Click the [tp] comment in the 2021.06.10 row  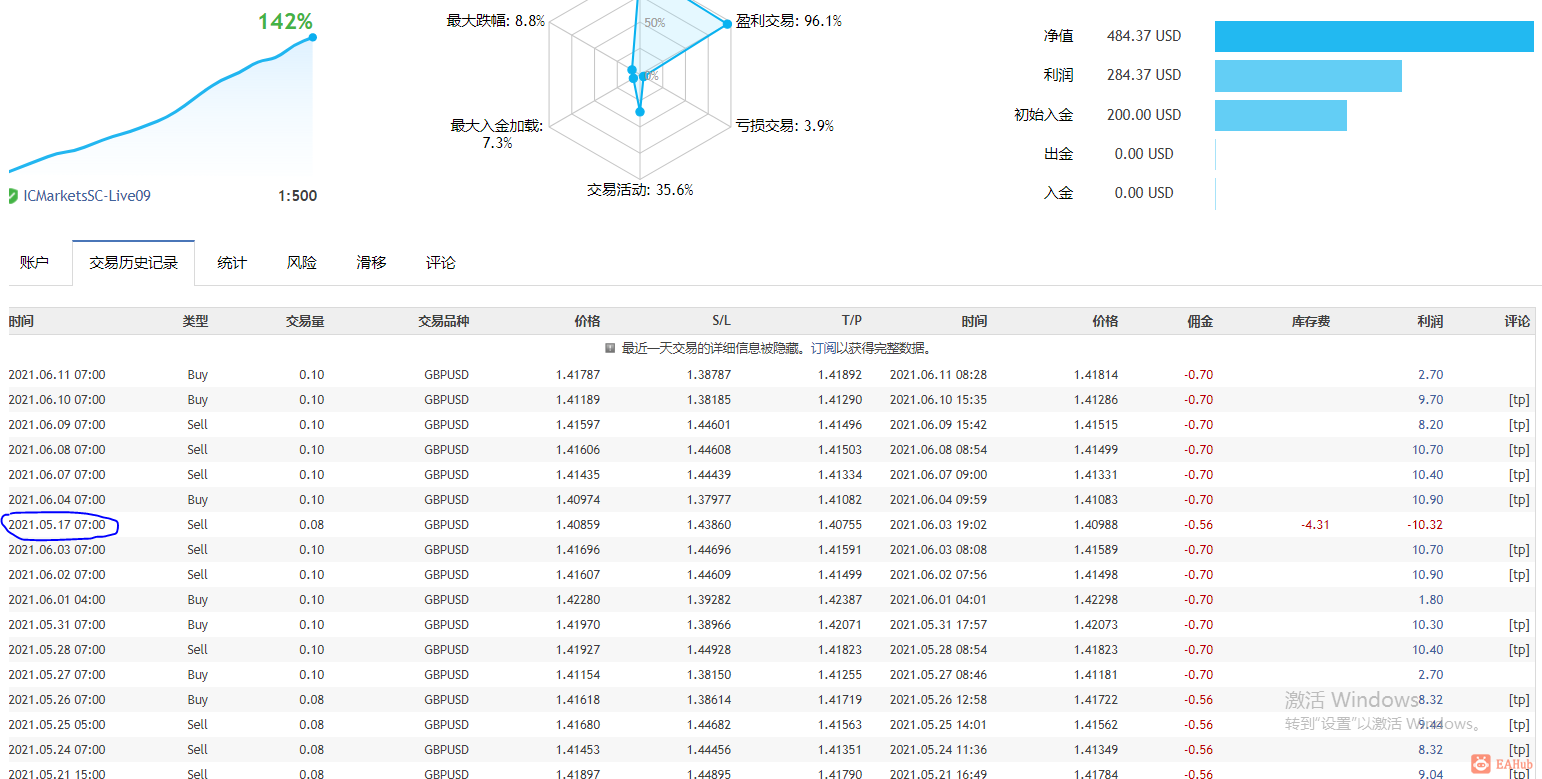[1519, 400]
